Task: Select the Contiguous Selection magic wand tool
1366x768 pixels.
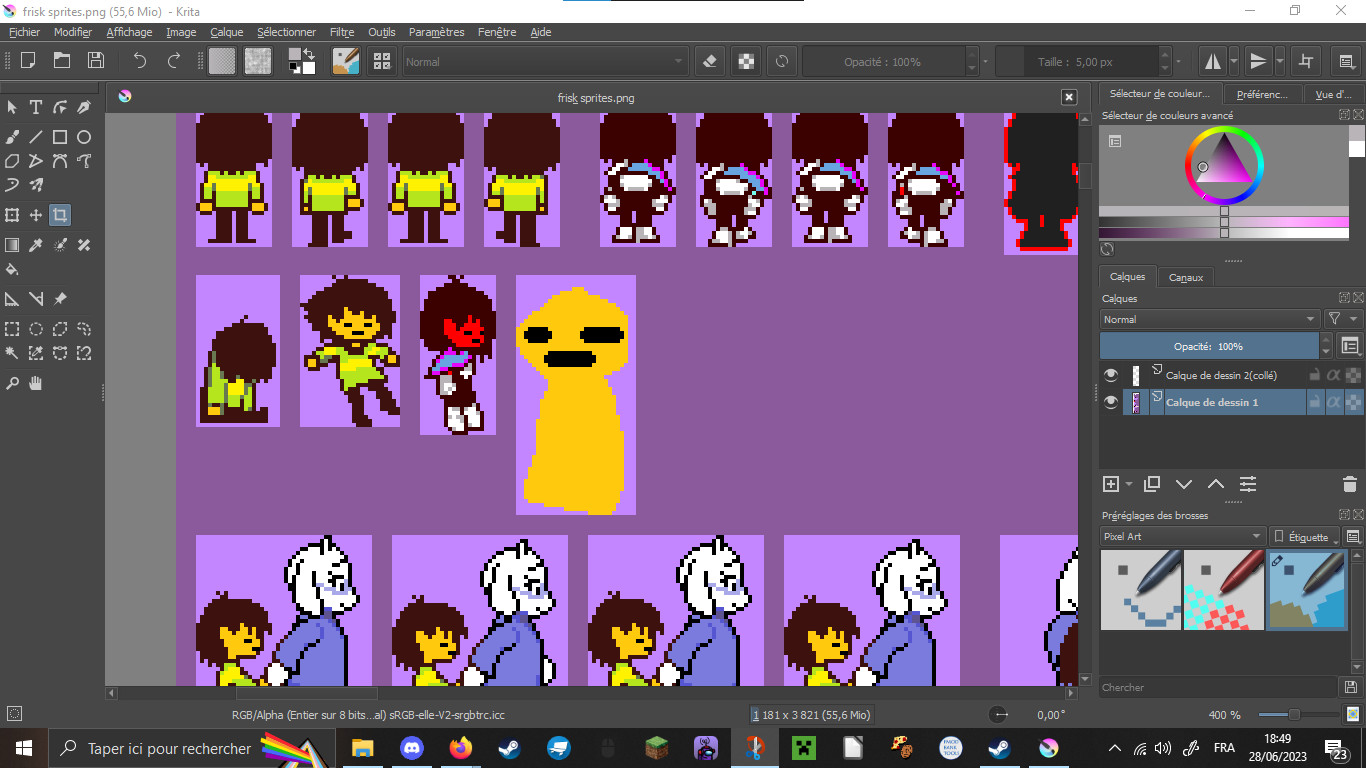Action: [12, 353]
